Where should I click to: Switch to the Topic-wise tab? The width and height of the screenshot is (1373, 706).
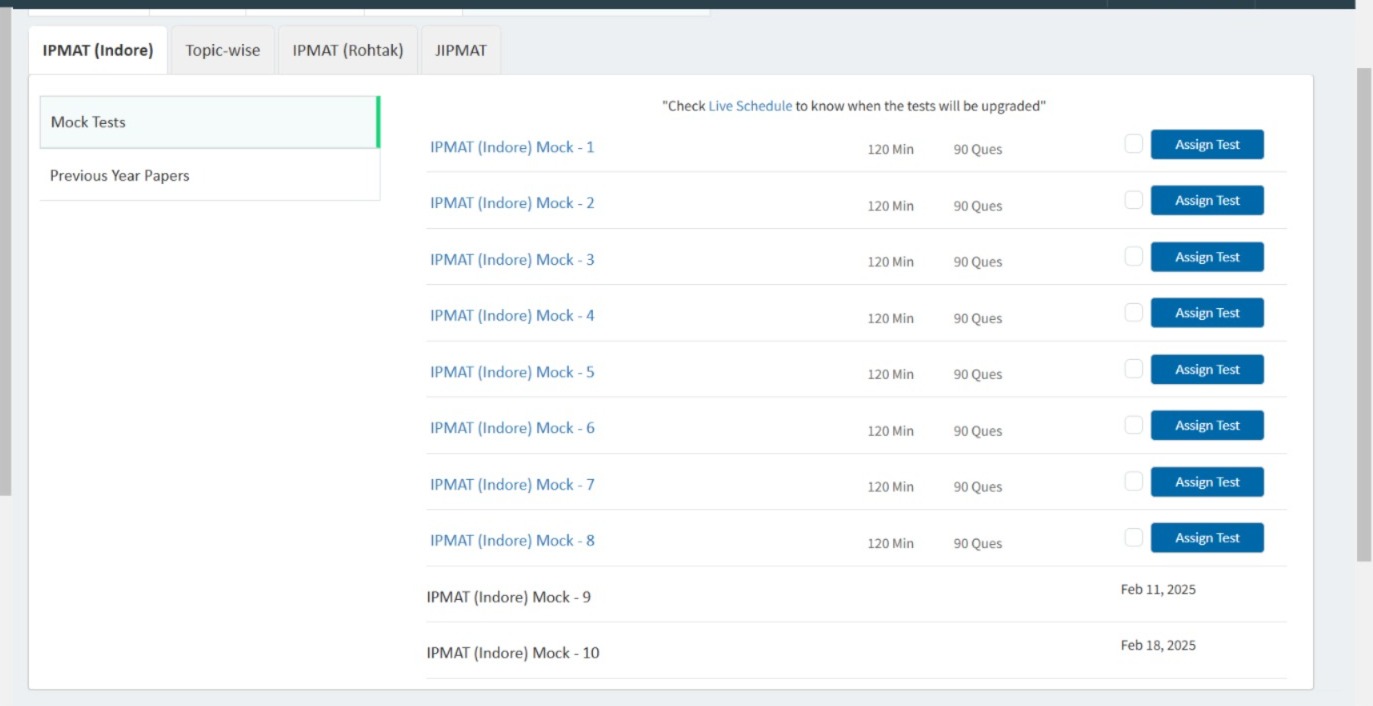tap(222, 50)
